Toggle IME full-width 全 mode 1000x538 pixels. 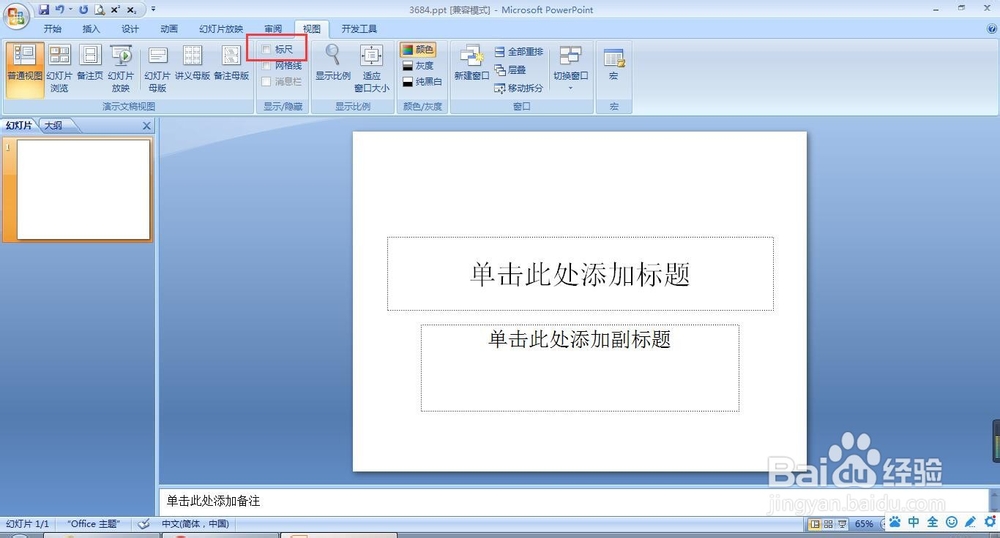pos(932,522)
